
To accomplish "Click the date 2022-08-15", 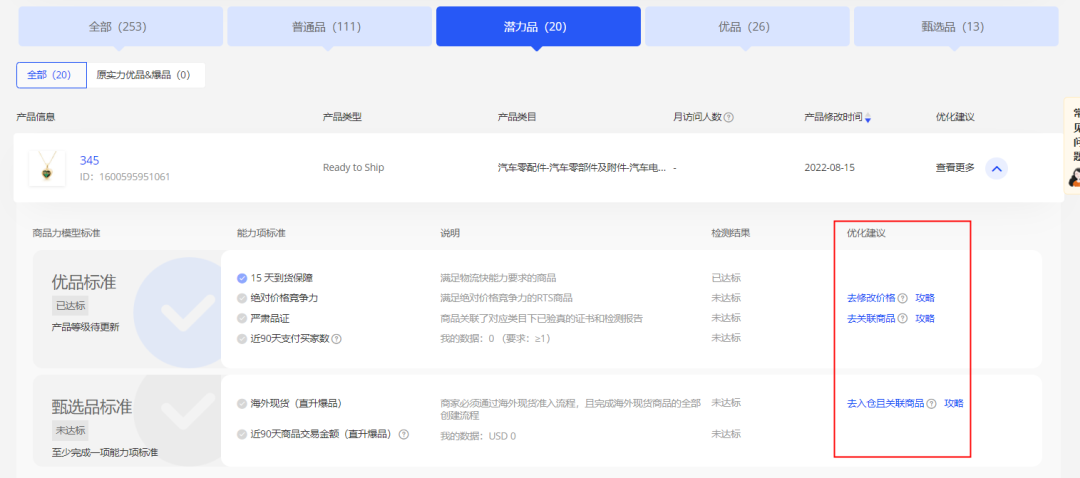I will (829, 167).
